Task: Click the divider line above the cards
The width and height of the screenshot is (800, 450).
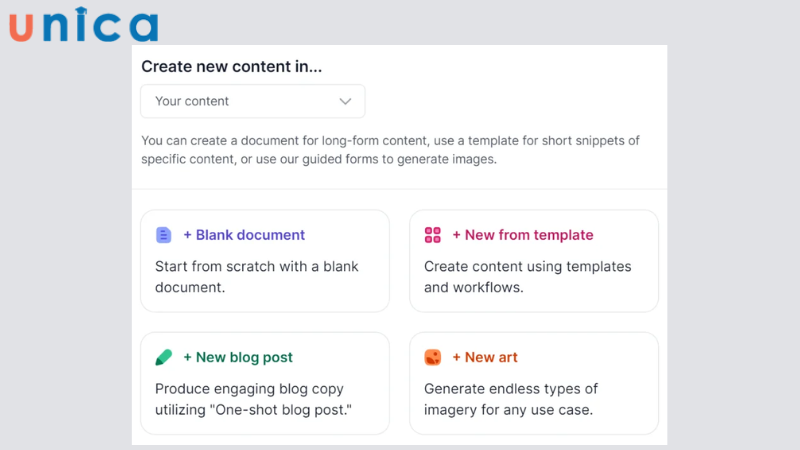Action: (x=400, y=189)
